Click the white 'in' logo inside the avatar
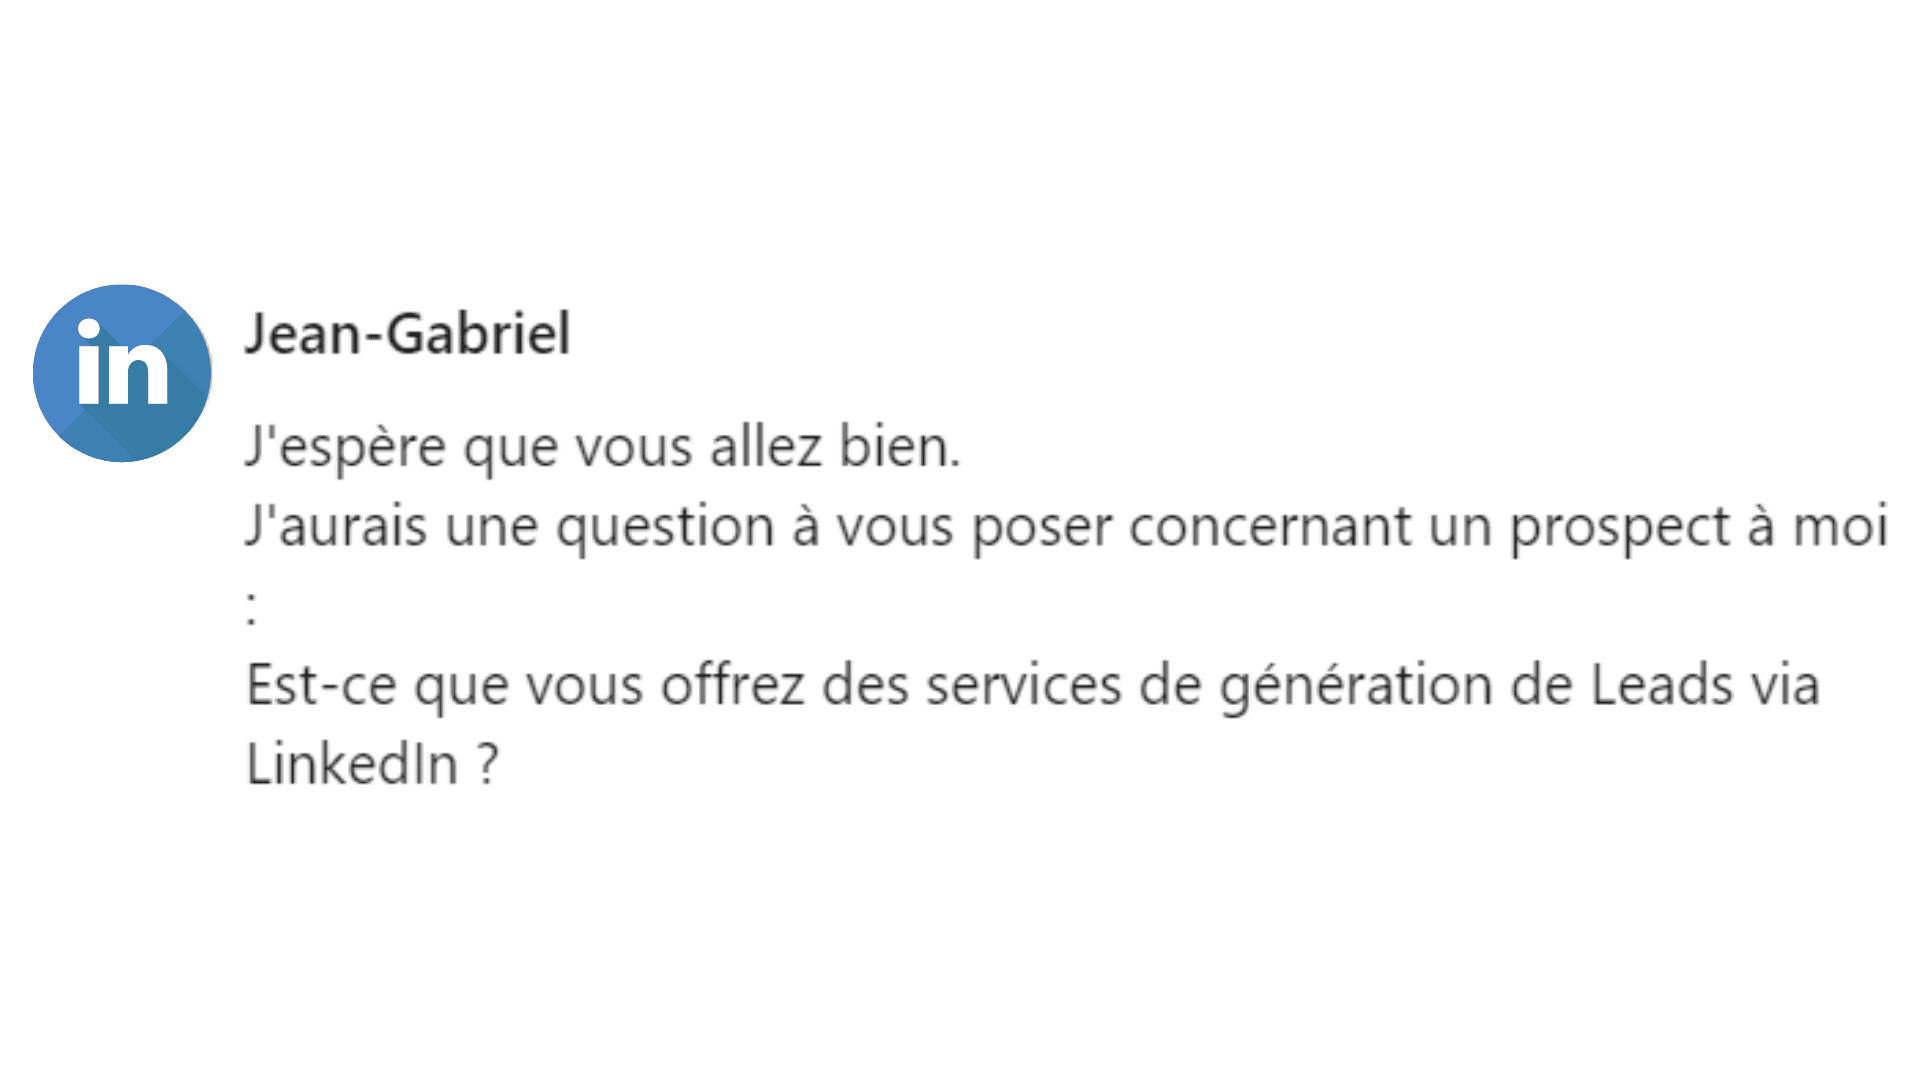The width and height of the screenshot is (1920, 1080). [122, 362]
